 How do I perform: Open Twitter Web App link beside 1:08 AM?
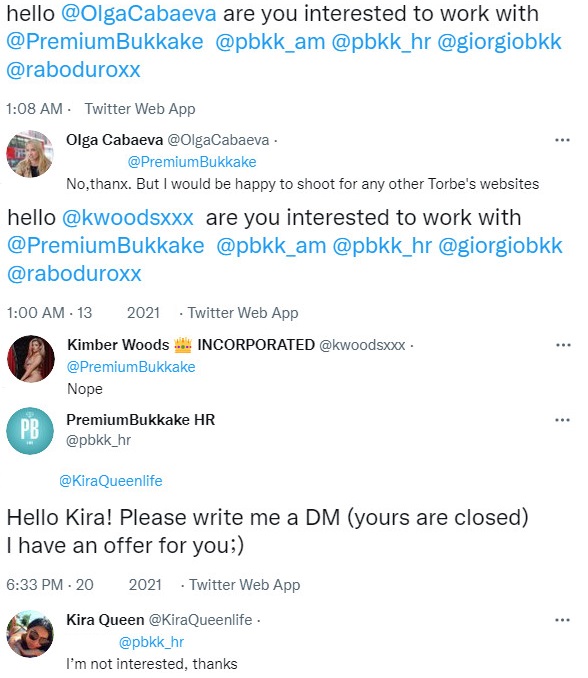tap(140, 109)
